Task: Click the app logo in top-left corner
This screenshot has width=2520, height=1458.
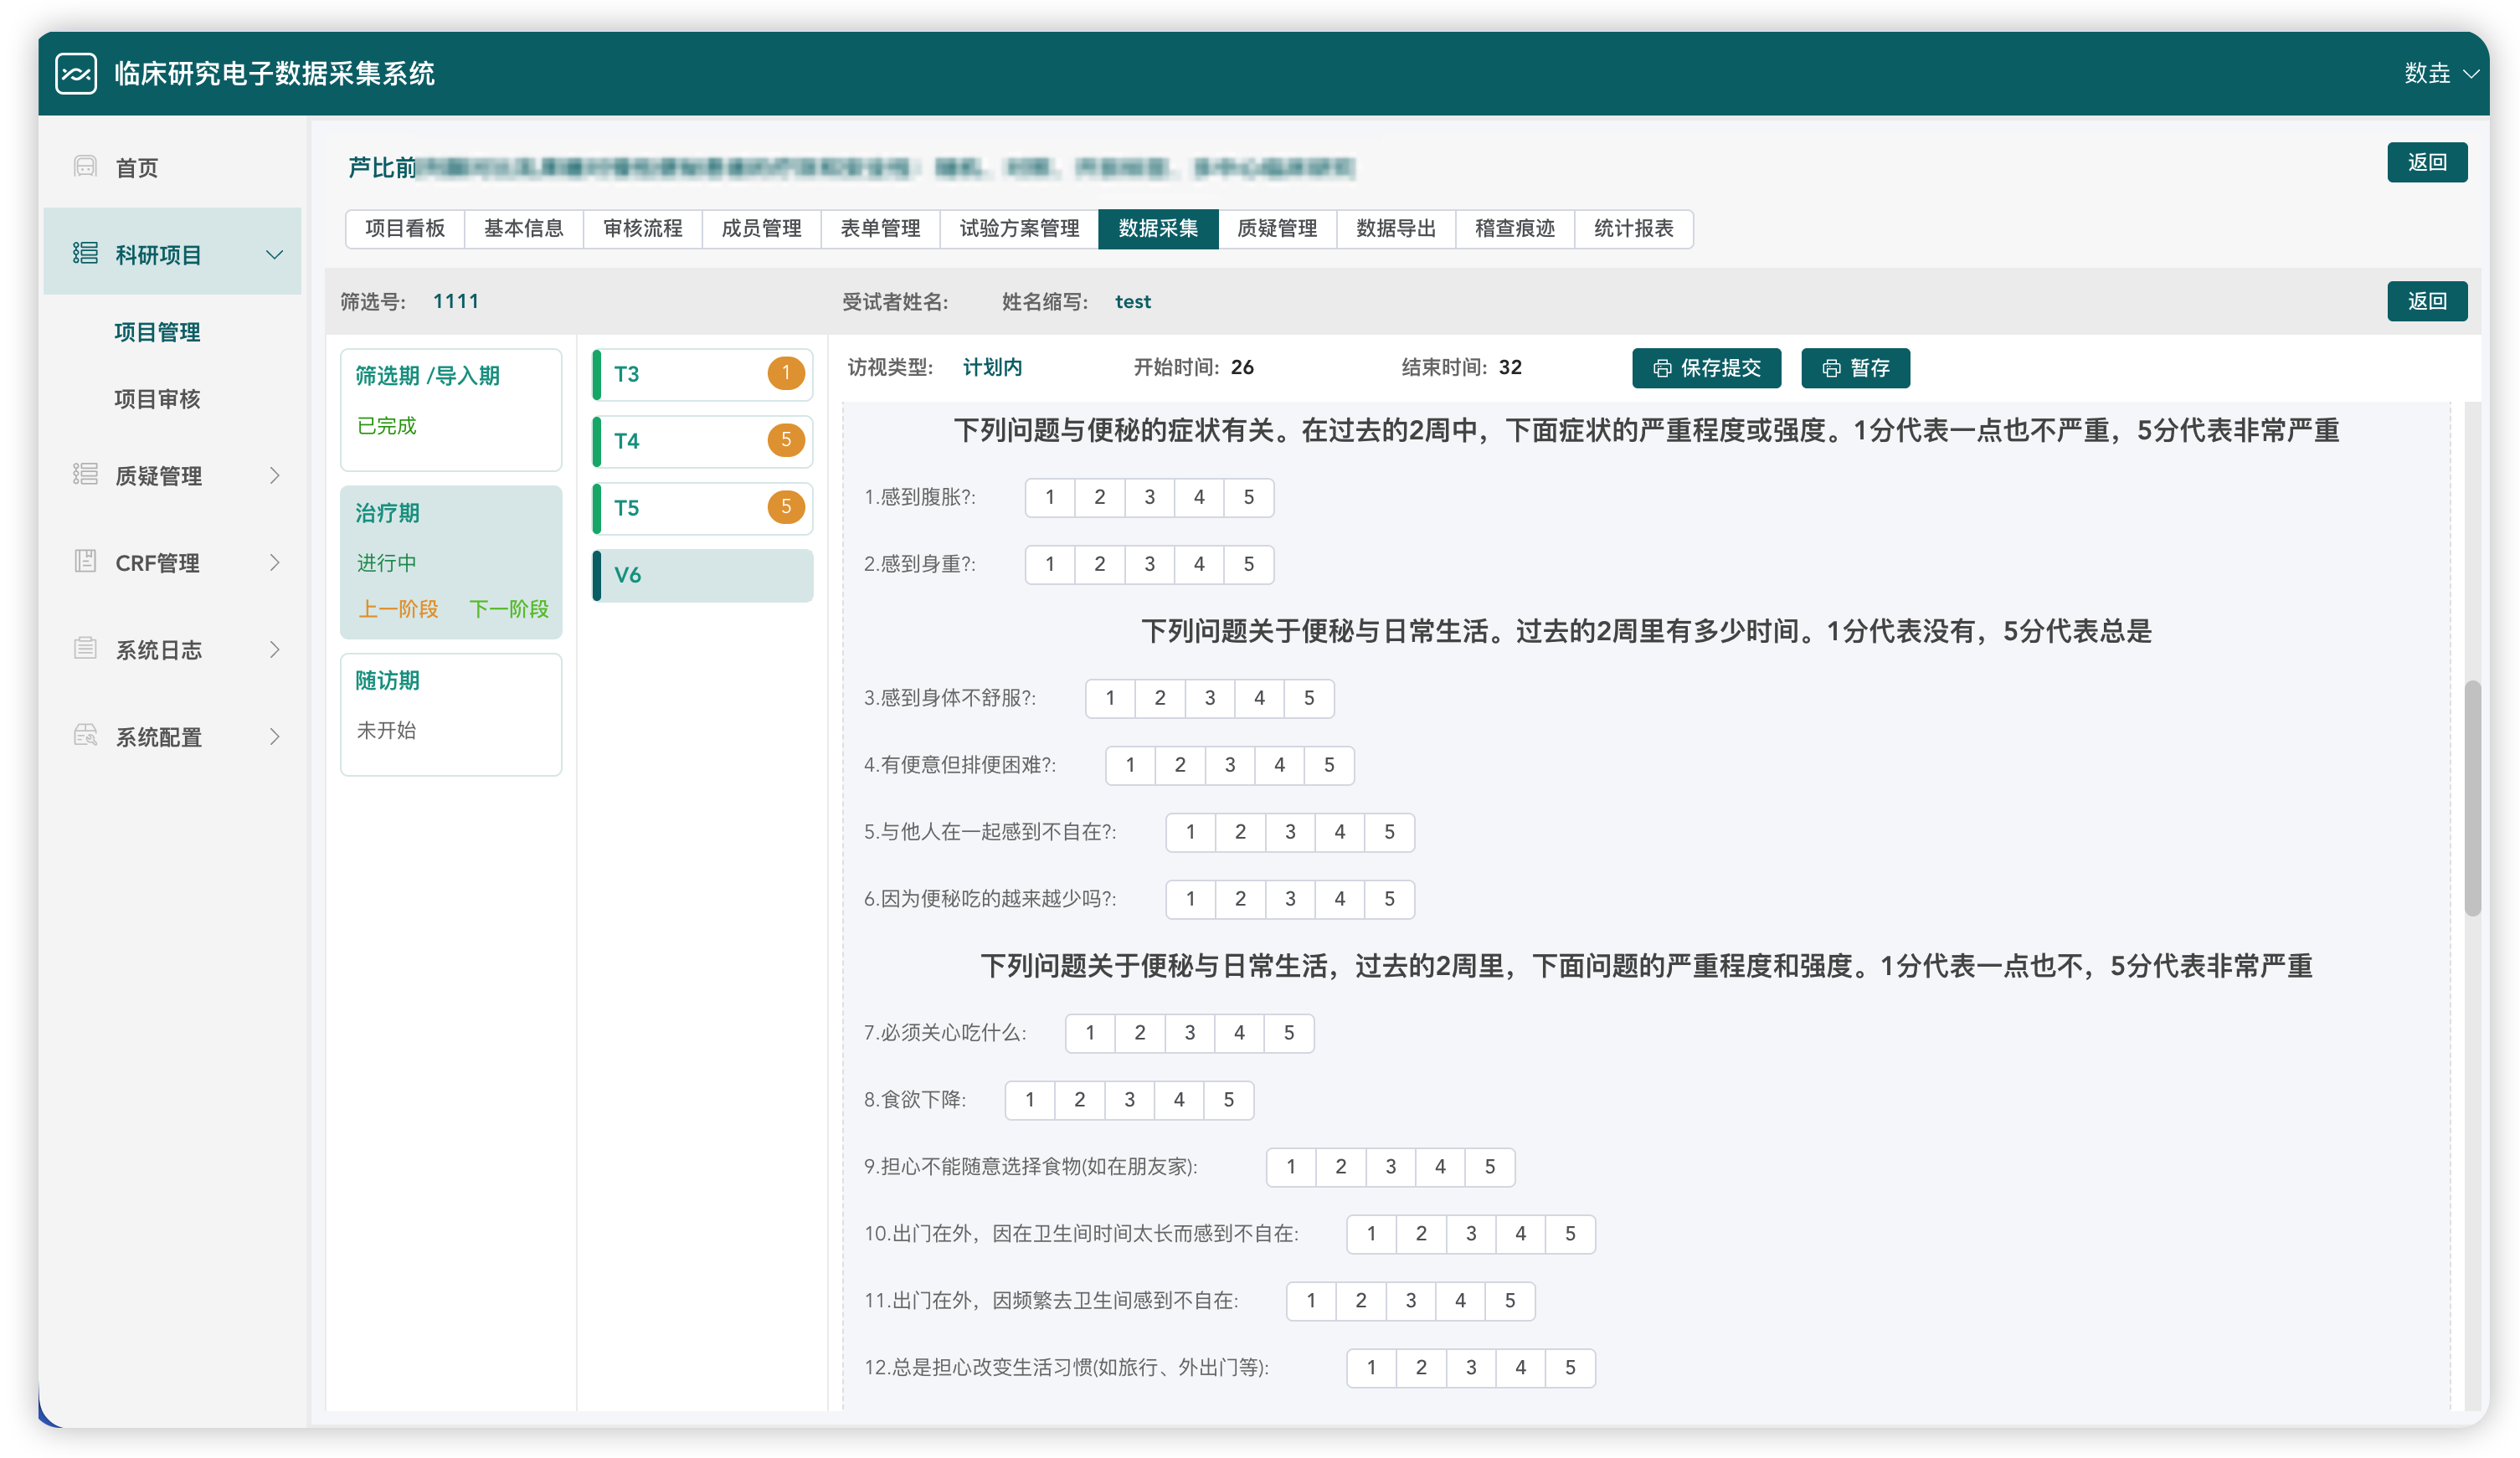Action: (x=77, y=73)
